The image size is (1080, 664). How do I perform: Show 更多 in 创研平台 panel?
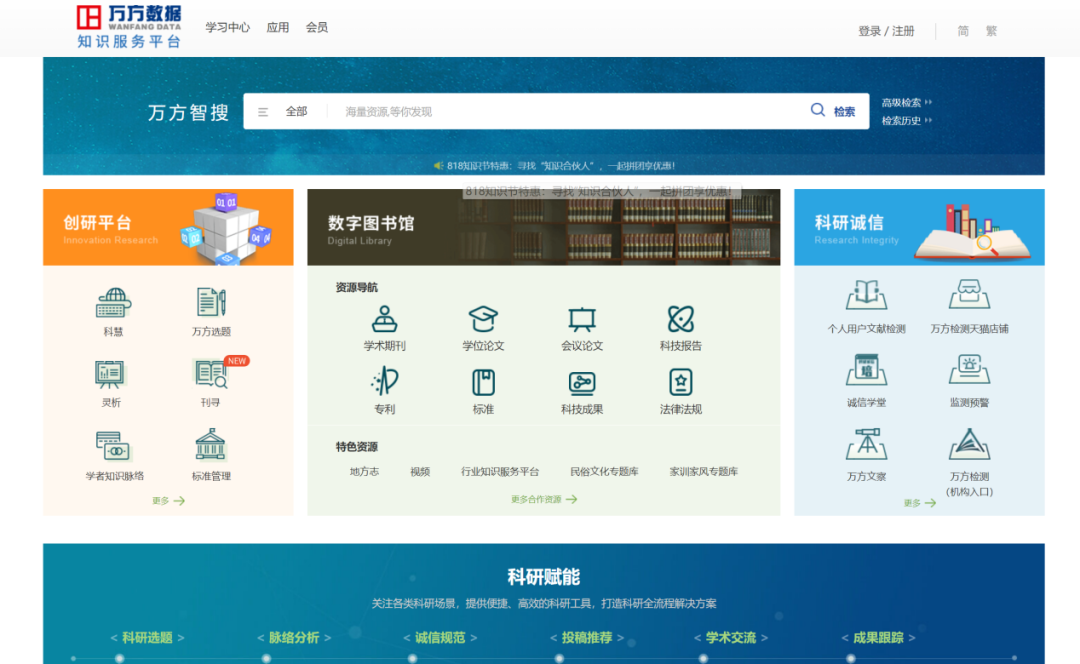click(x=168, y=501)
